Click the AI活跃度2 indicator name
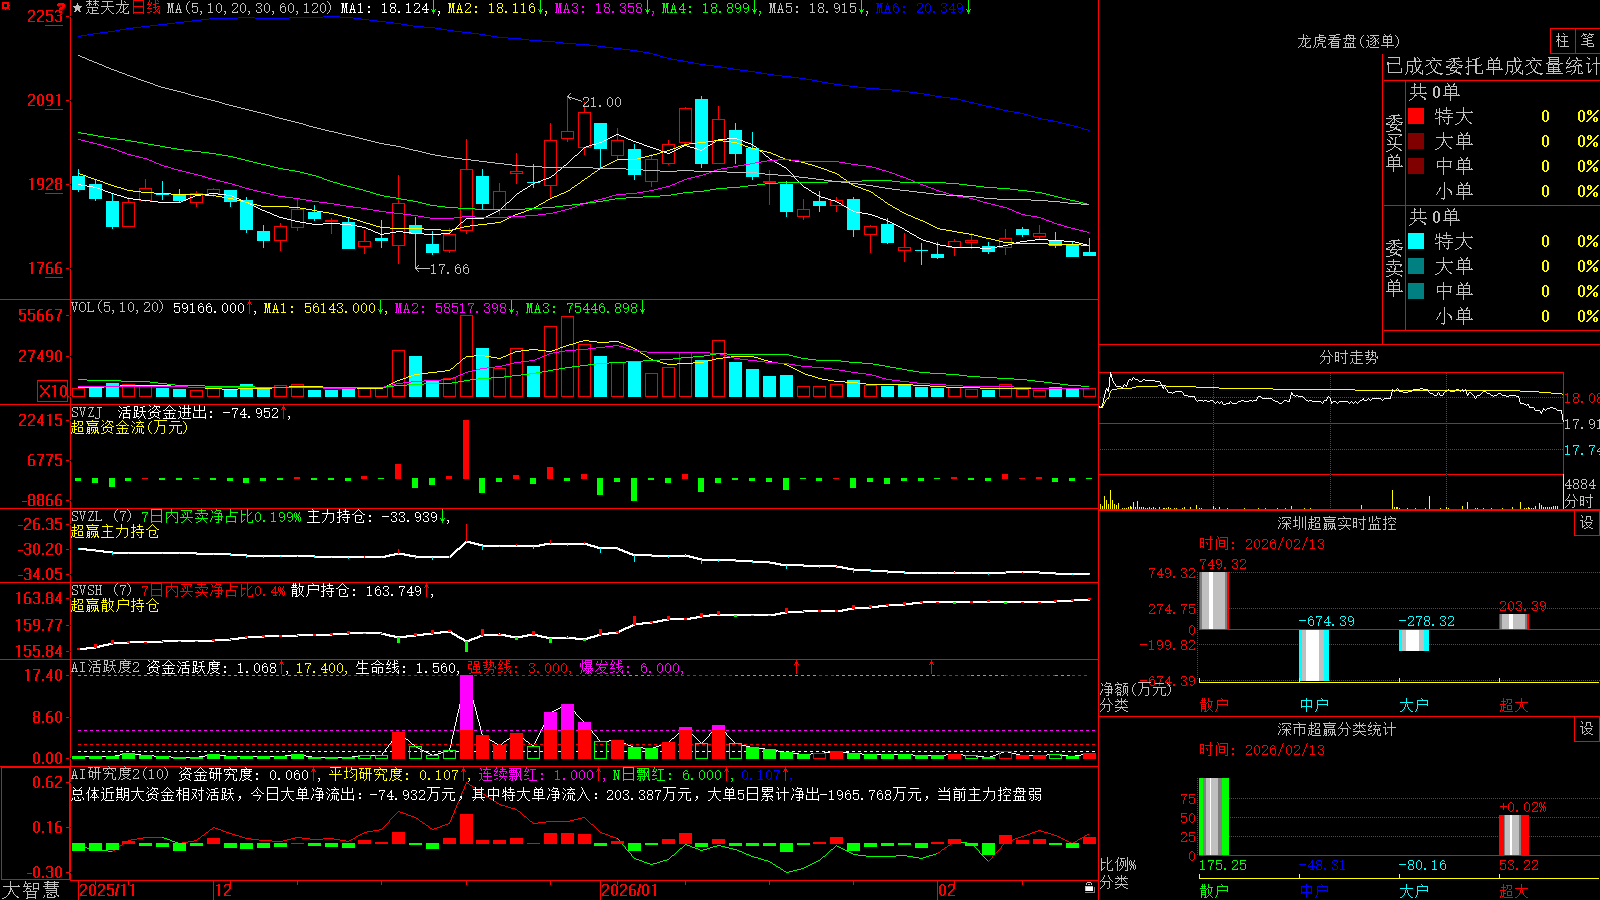1600x900 pixels. click(x=106, y=668)
